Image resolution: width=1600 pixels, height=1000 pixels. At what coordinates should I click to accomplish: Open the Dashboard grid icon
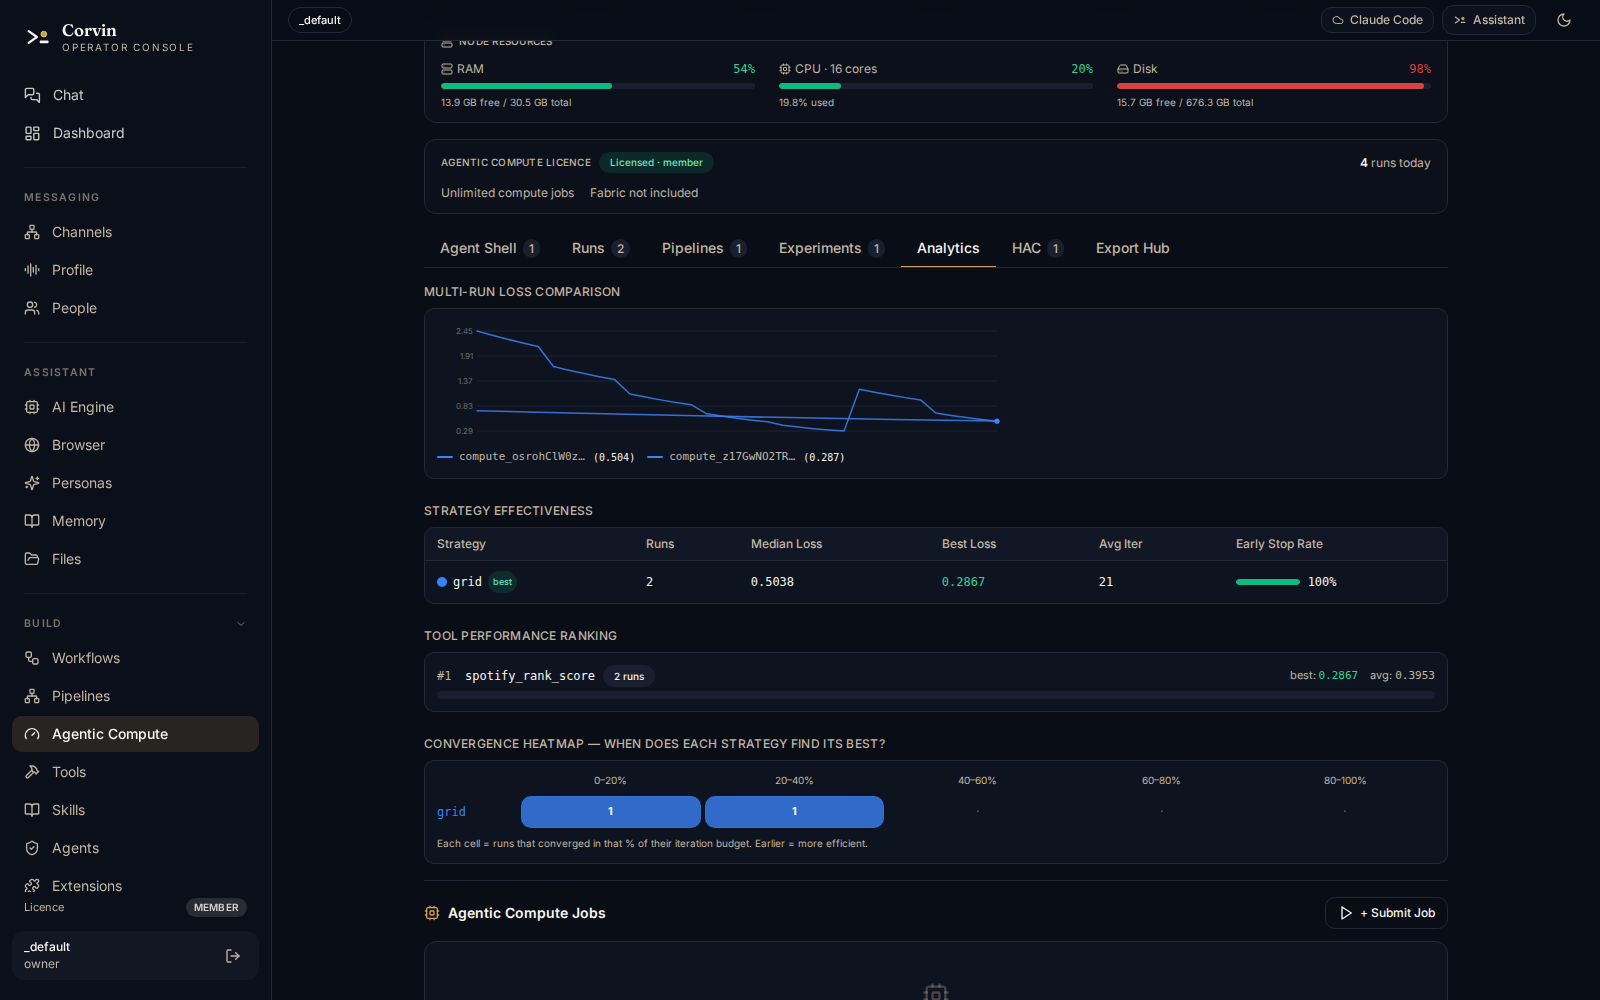tap(32, 133)
